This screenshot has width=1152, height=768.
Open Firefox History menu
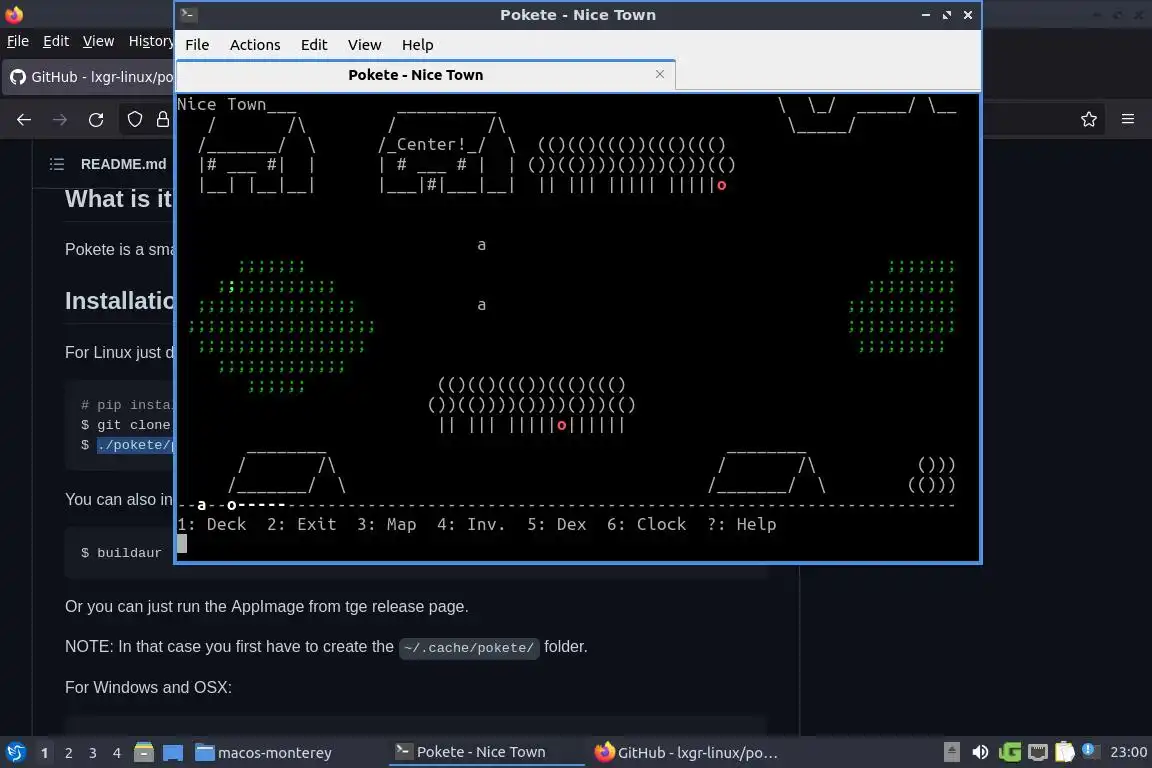tap(151, 41)
